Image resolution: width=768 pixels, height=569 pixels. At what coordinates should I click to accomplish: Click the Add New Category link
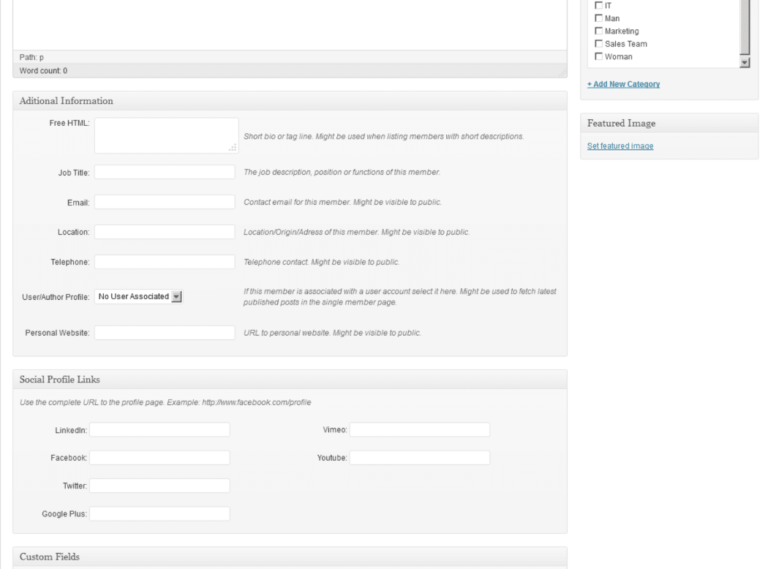coord(624,84)
